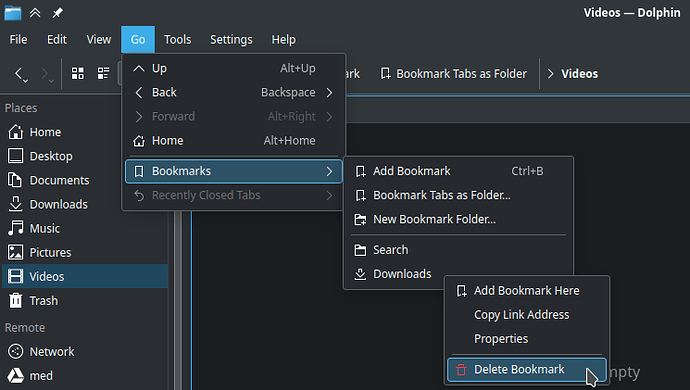Click Add Bookmark in submenu
690x390 pixels.
click(x=459, y=171)
